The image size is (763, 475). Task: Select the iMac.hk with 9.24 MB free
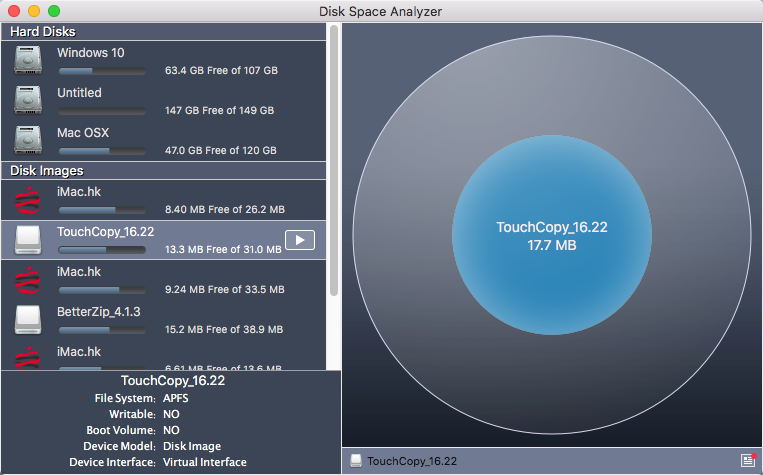164,280
